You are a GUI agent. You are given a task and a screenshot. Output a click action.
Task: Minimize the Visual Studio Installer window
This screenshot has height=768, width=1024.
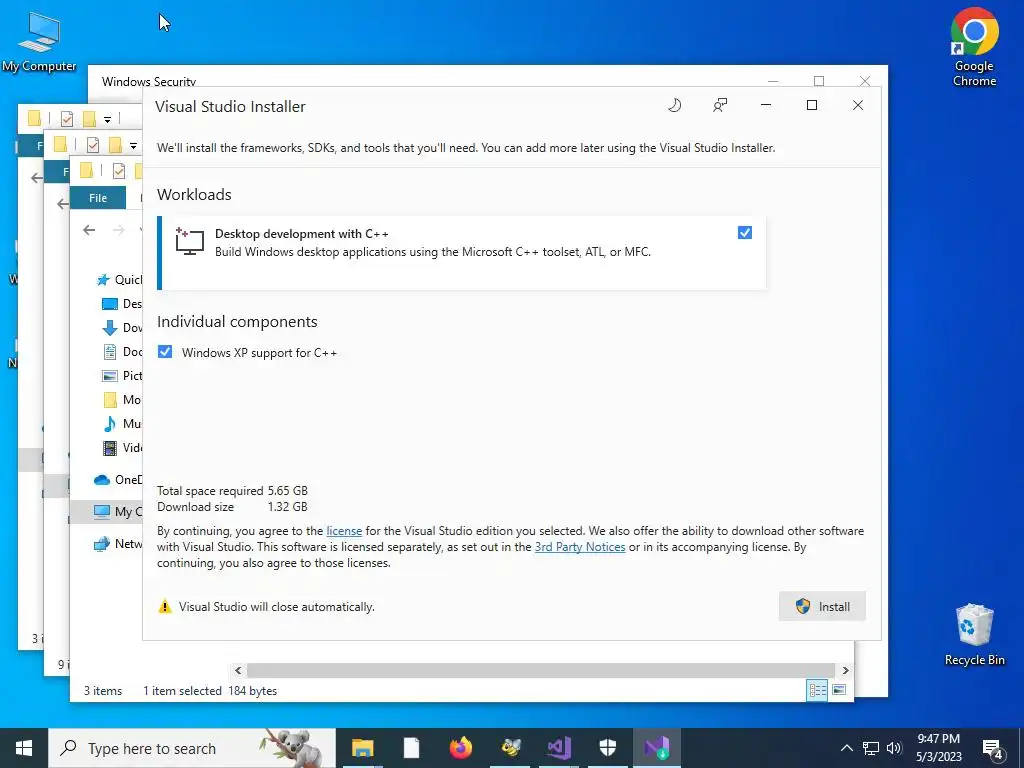766,105
